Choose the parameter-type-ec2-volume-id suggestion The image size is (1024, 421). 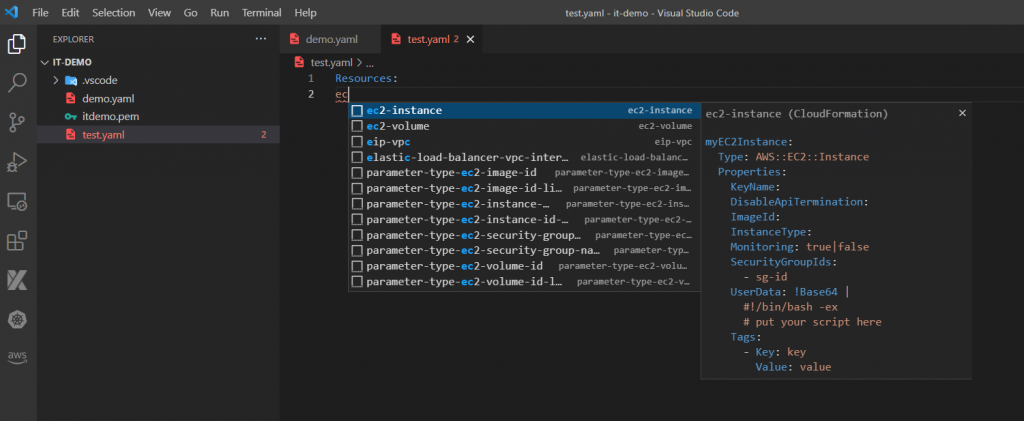(524, 266)
